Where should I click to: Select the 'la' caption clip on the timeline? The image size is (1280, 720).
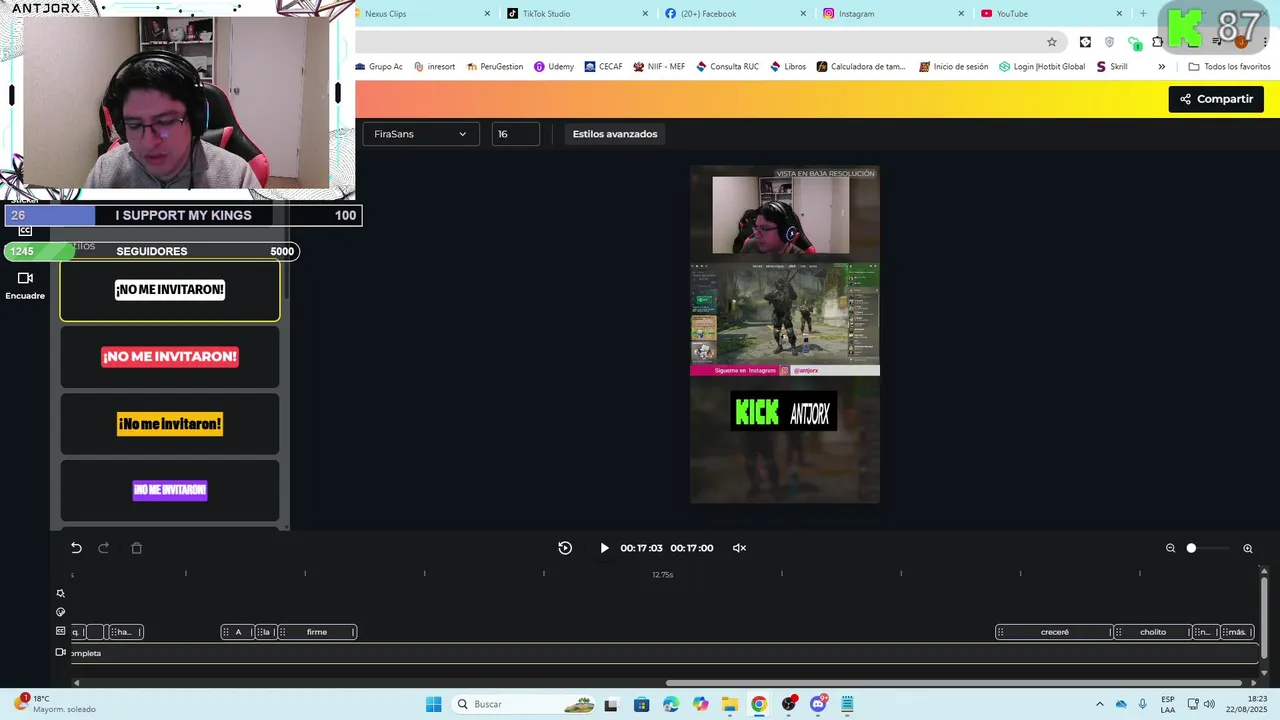point(265,632)
